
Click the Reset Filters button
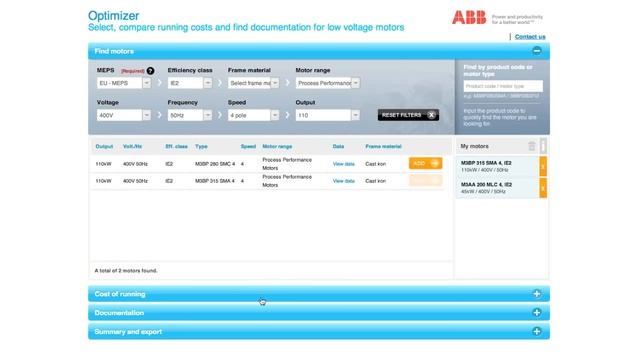(408, 115)
